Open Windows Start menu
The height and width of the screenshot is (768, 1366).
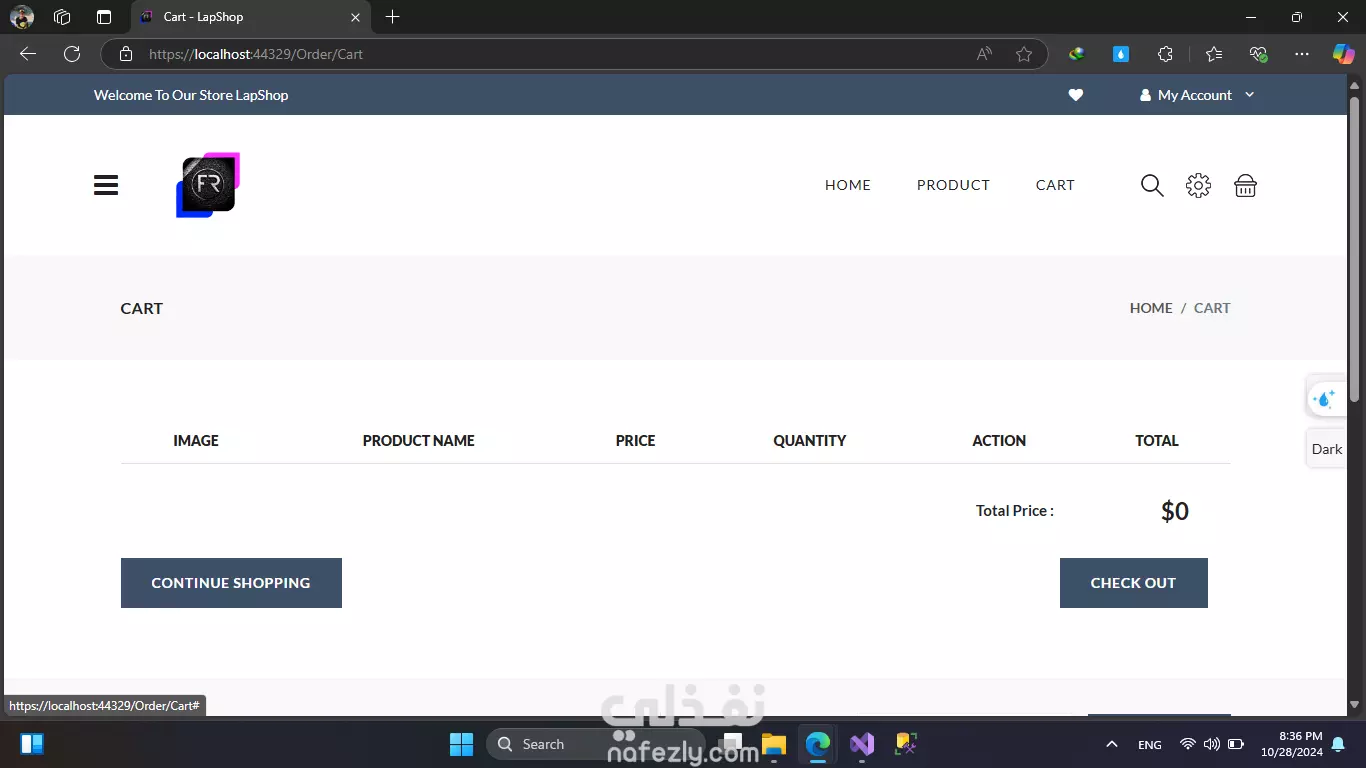[461, 744]
